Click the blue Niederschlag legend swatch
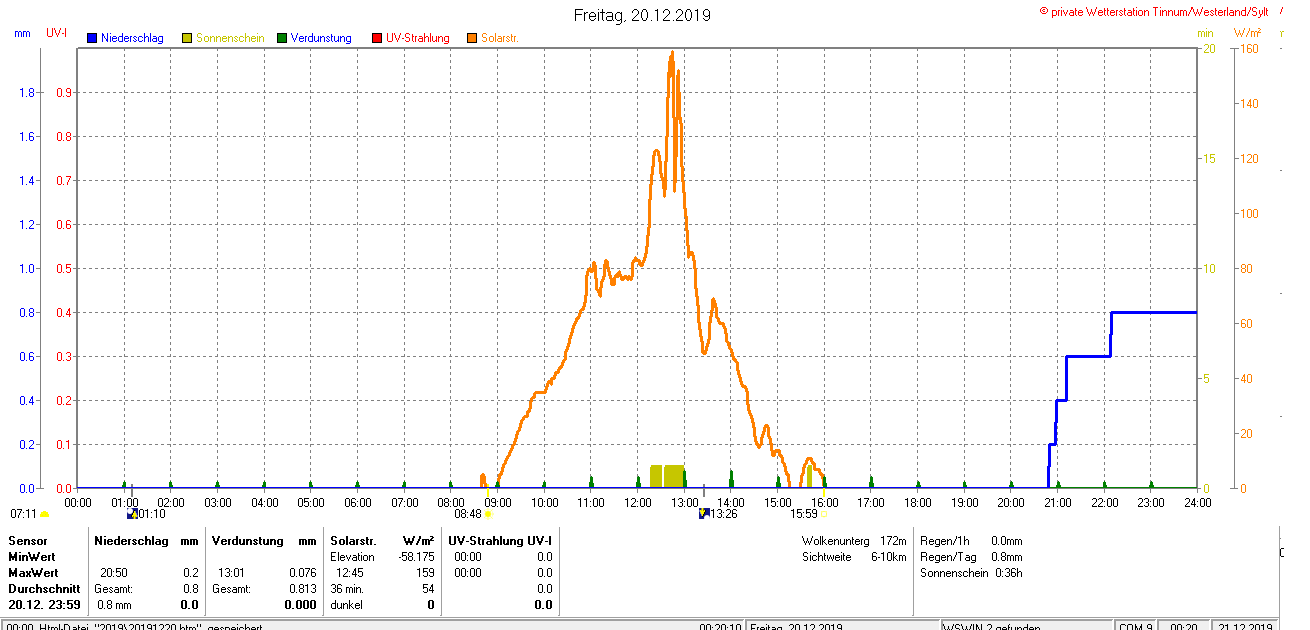The height and width of the screenshot is (630, 1310). (92, 38)
